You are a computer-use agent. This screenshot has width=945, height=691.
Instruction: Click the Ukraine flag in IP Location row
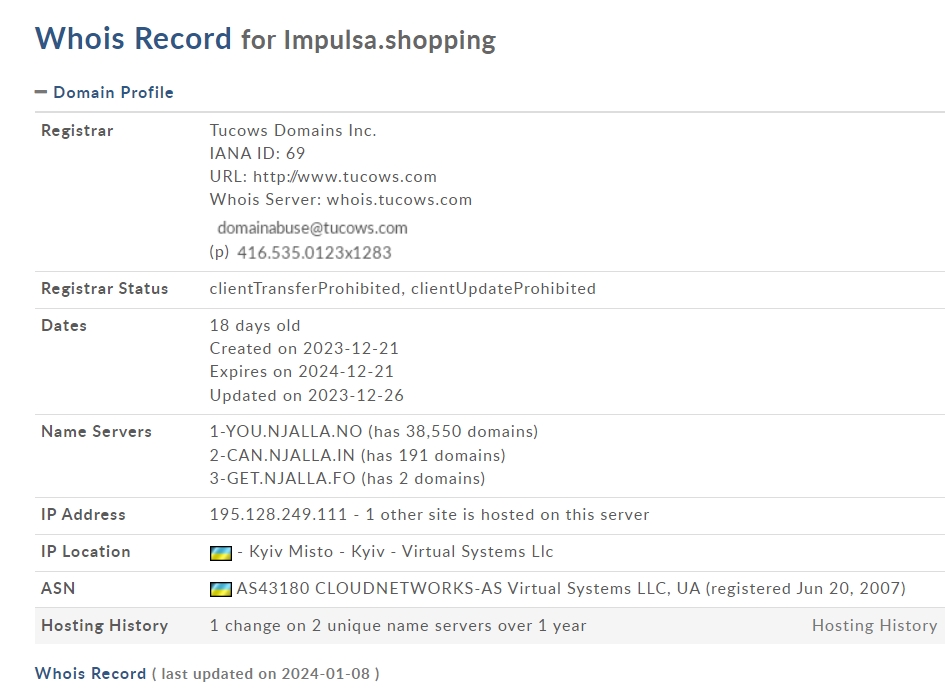tap(221, 553)
